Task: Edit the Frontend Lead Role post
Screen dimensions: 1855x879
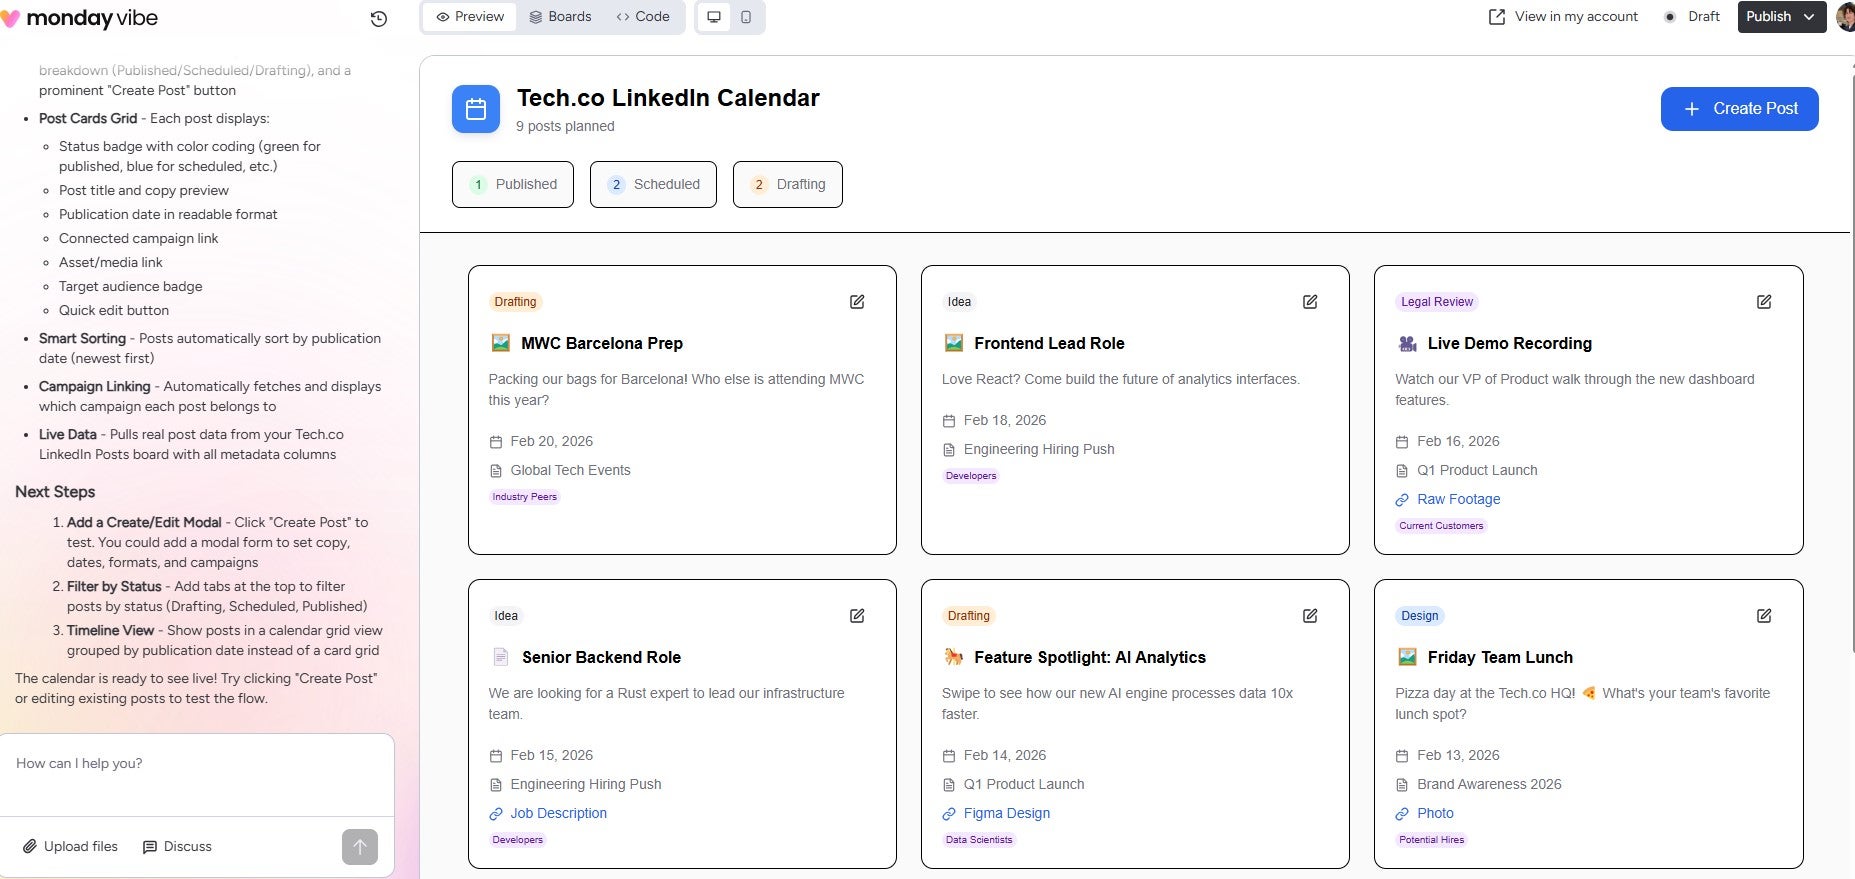Action: pos(1310,302)
